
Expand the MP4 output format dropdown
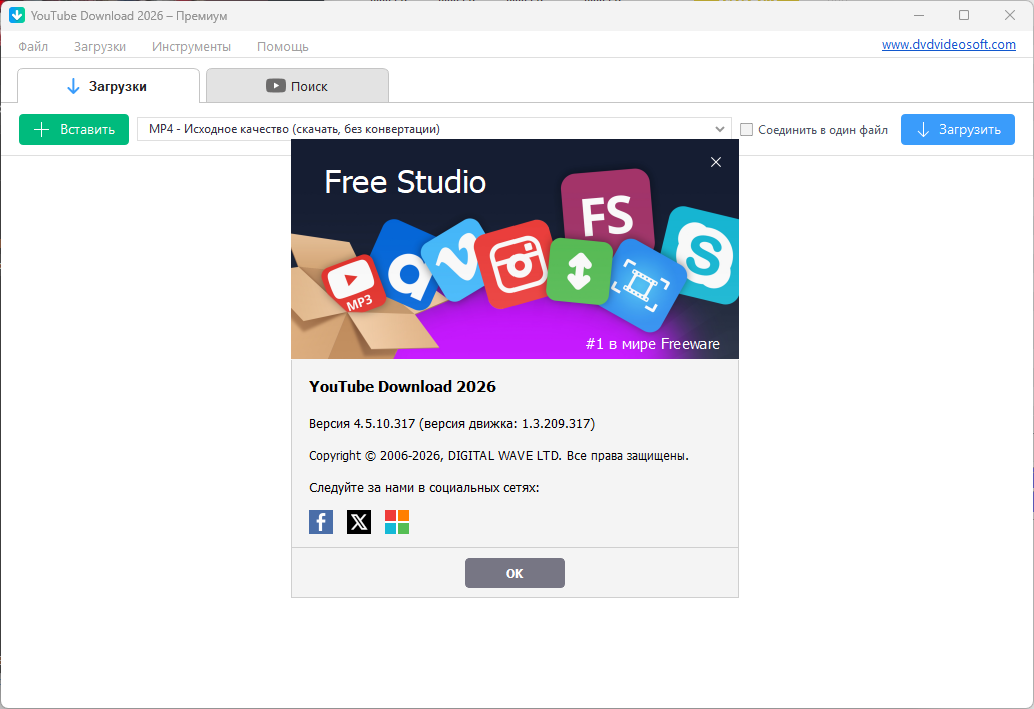(x=721, y=129)
